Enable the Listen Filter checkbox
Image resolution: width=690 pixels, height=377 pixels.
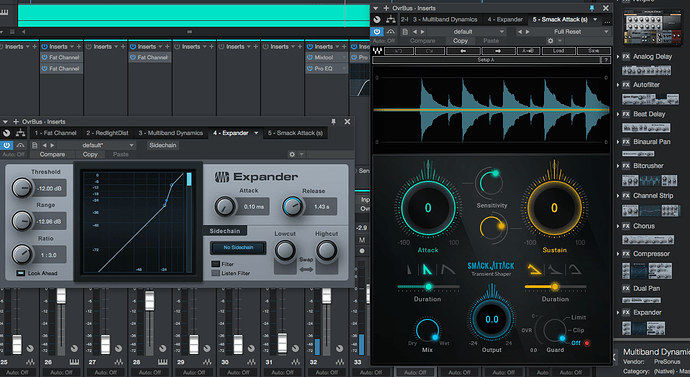point(215,273)
